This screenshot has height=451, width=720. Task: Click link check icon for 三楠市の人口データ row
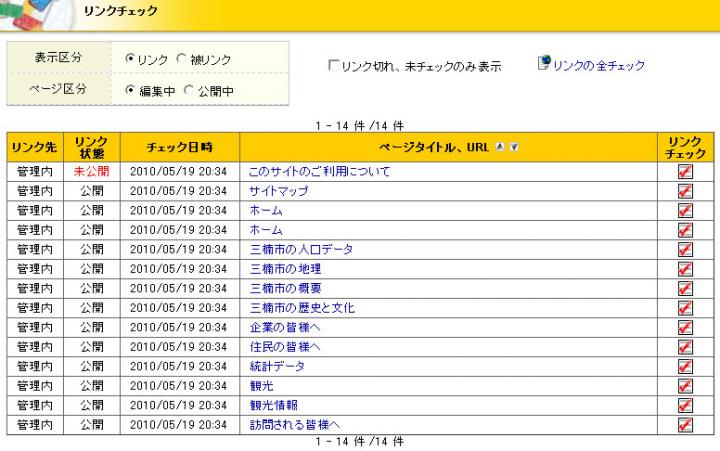click(x=684, y=249)
